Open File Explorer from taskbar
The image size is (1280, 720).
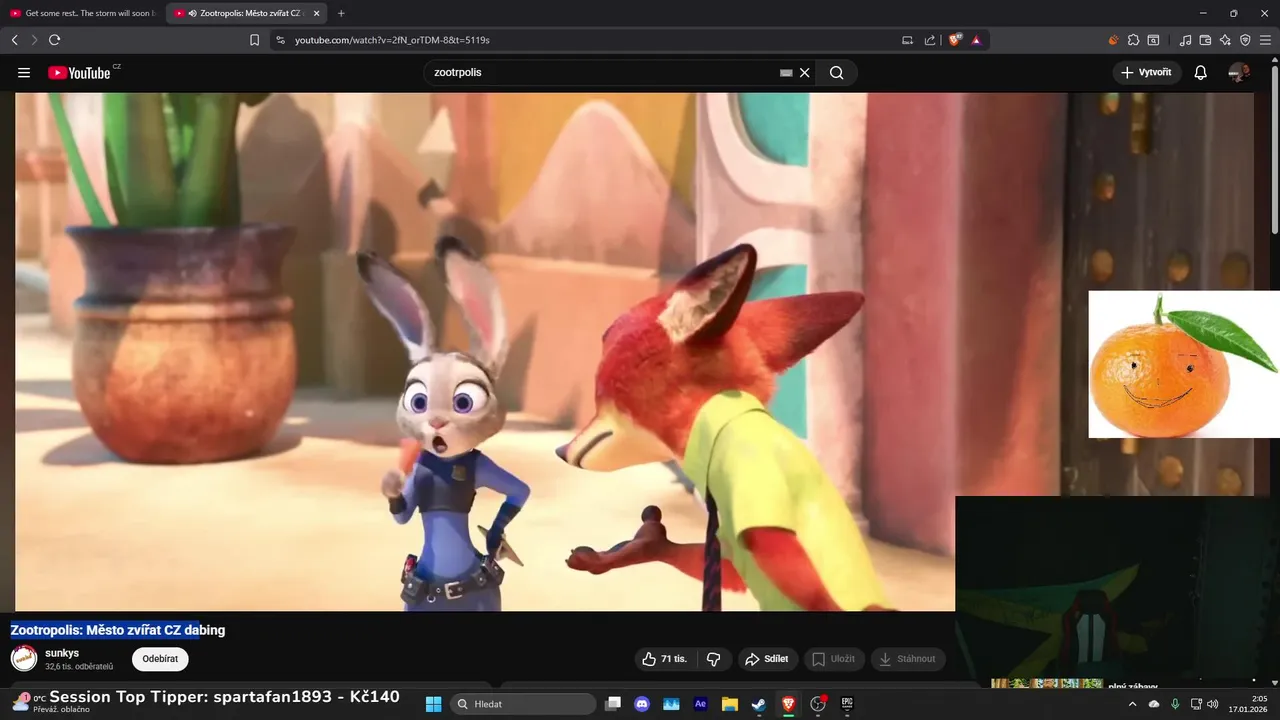[730, 704]
